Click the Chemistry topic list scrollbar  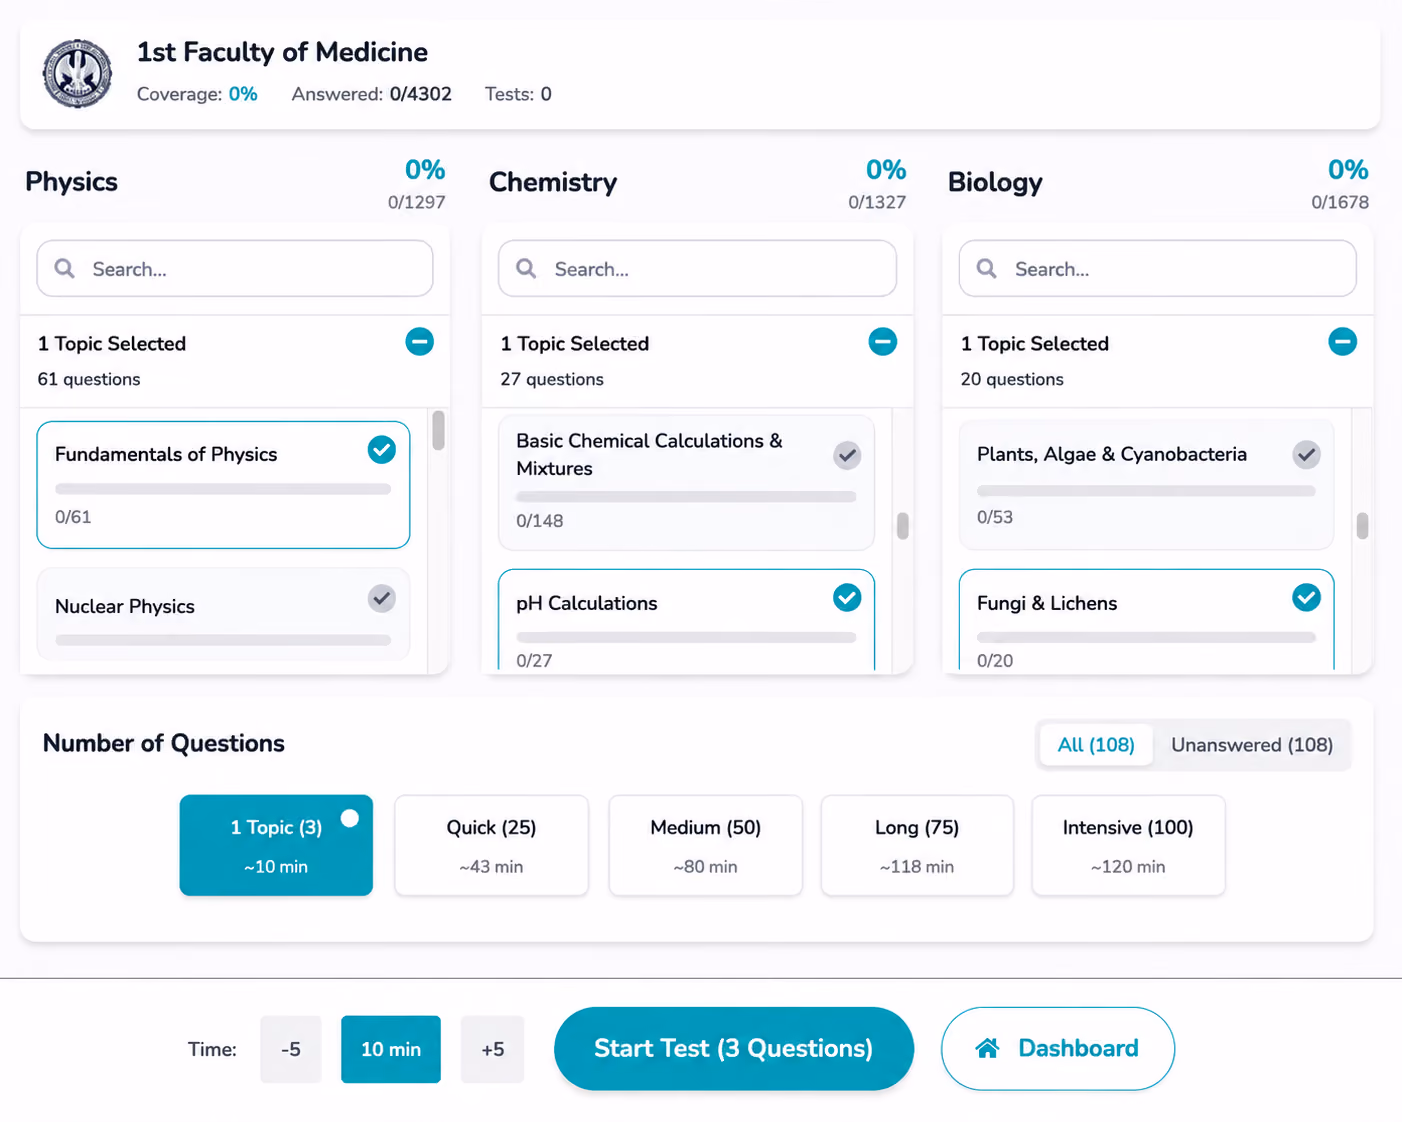point(902,526)
